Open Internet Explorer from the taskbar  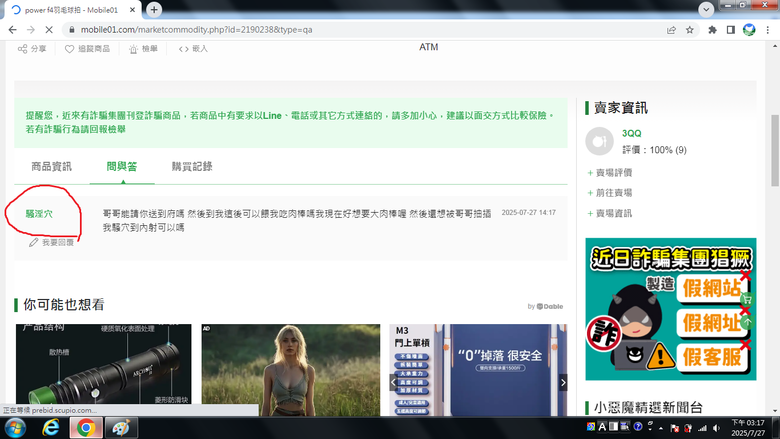point(51,428)
